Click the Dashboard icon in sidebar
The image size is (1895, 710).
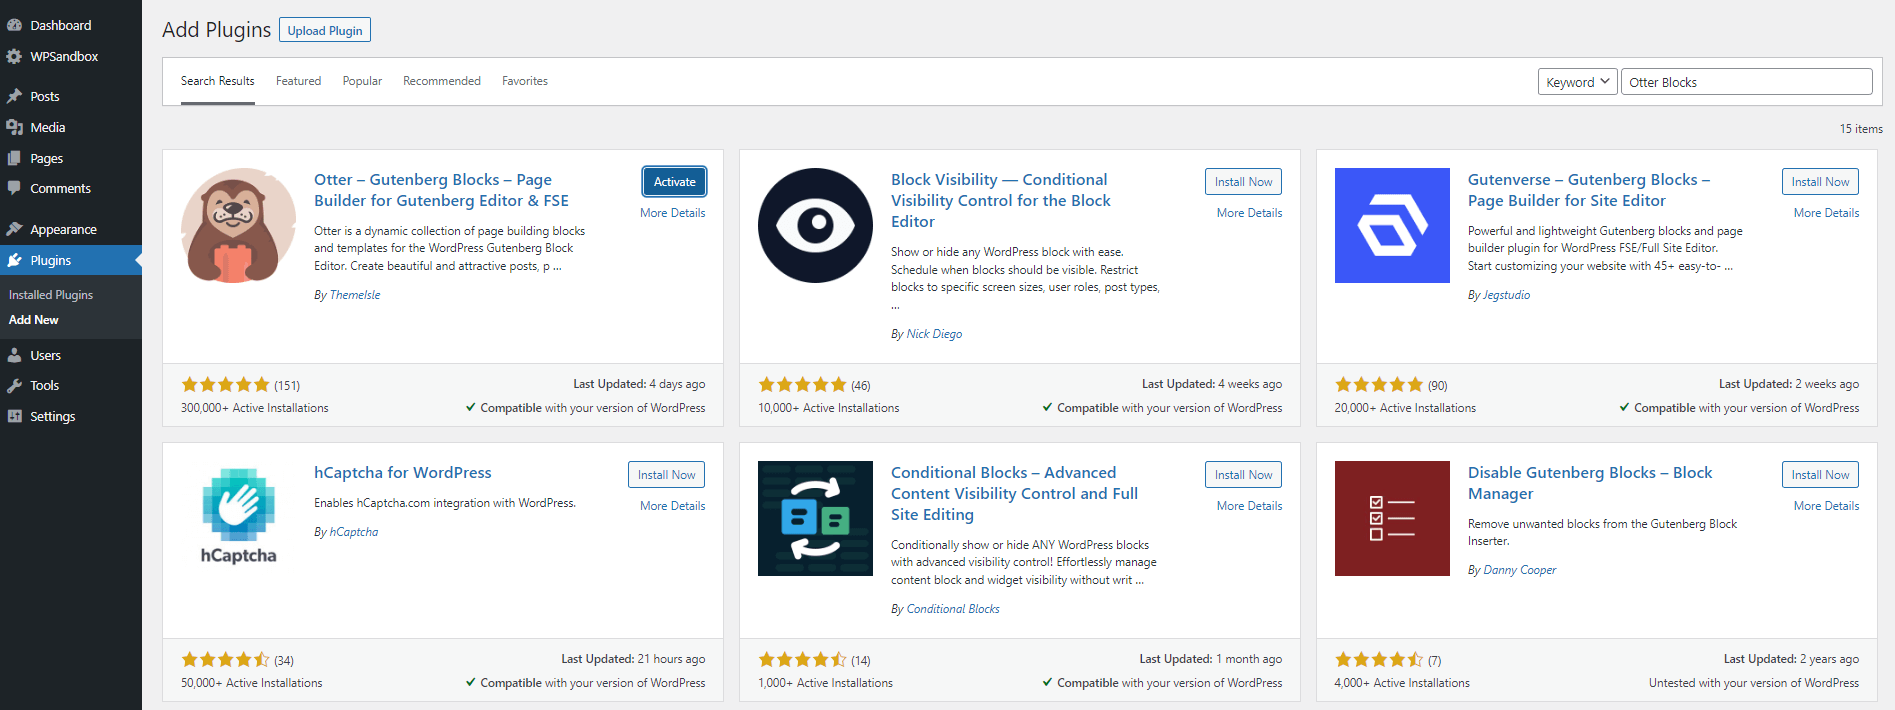click(14, 25)
